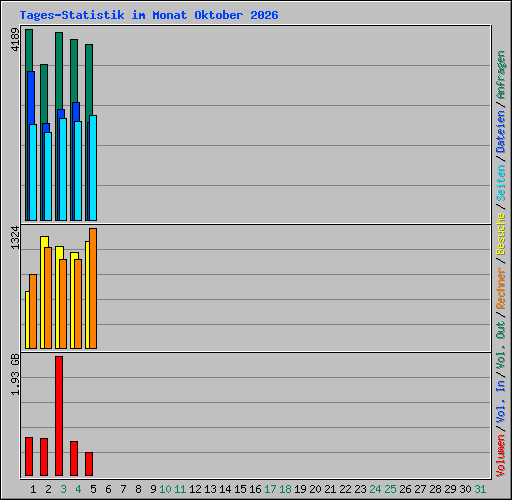Click the 1.93 GB axis label
This screenshot has height=500, width=512.
[15, 375]
